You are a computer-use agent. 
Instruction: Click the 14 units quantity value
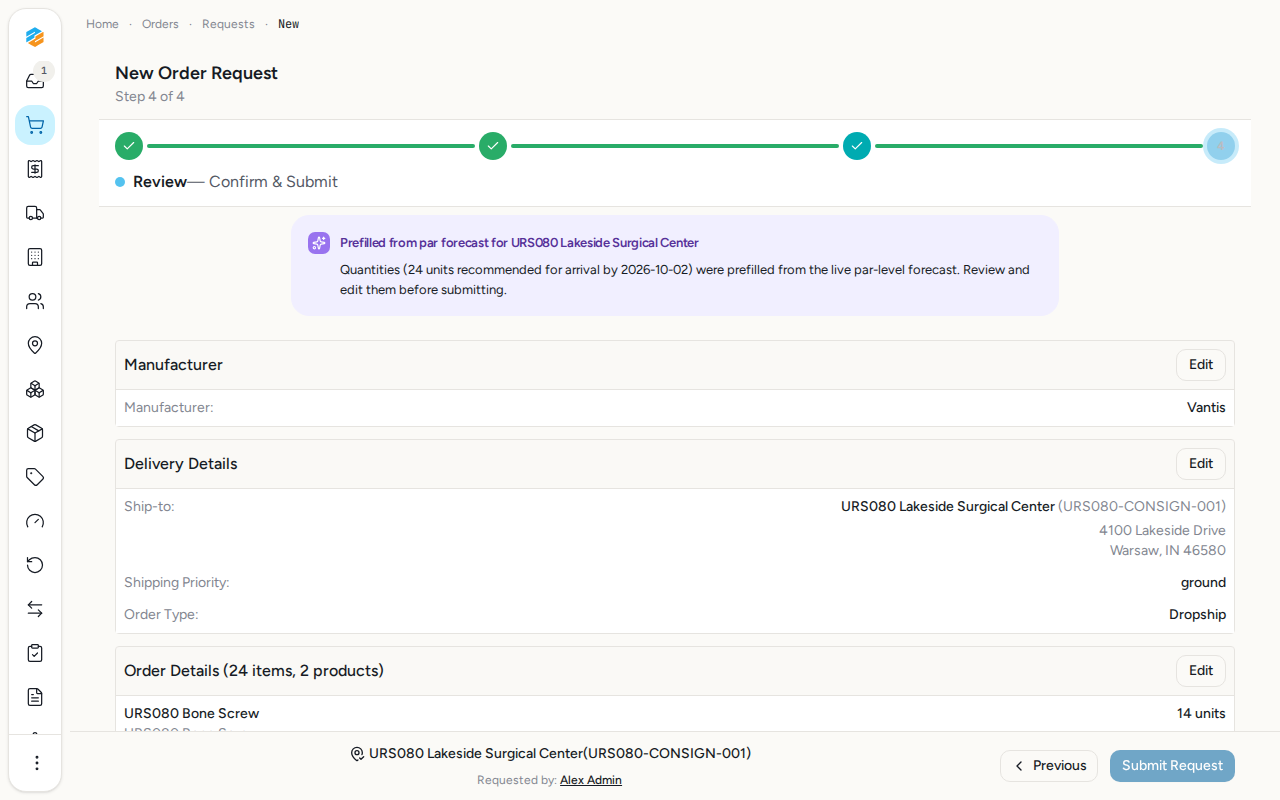pyautogui.click(x=1201, y=713)
